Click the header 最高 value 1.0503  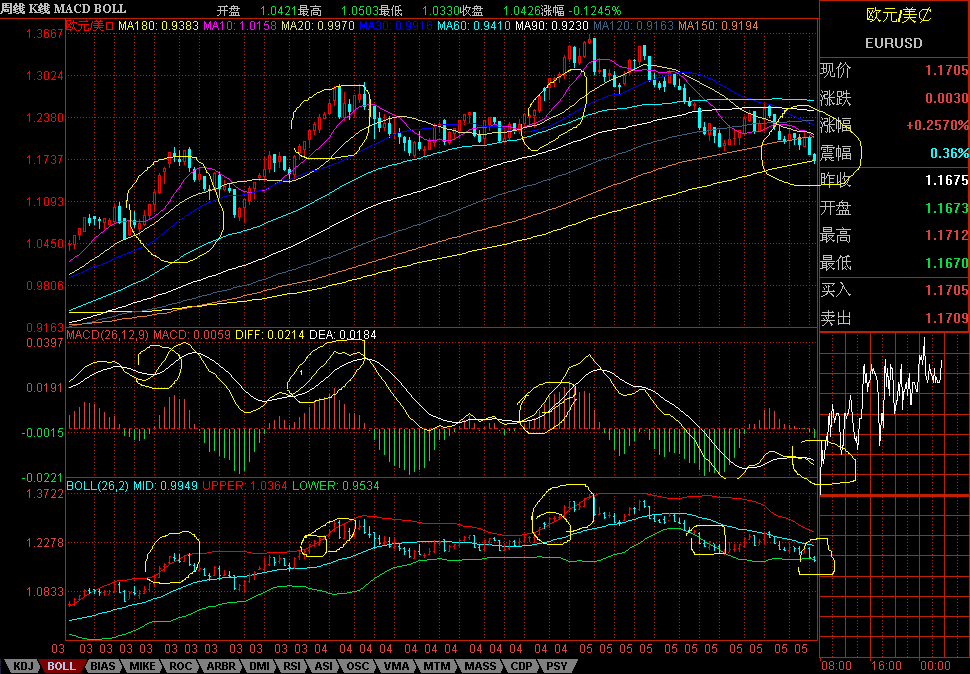[x=360, y=11]
